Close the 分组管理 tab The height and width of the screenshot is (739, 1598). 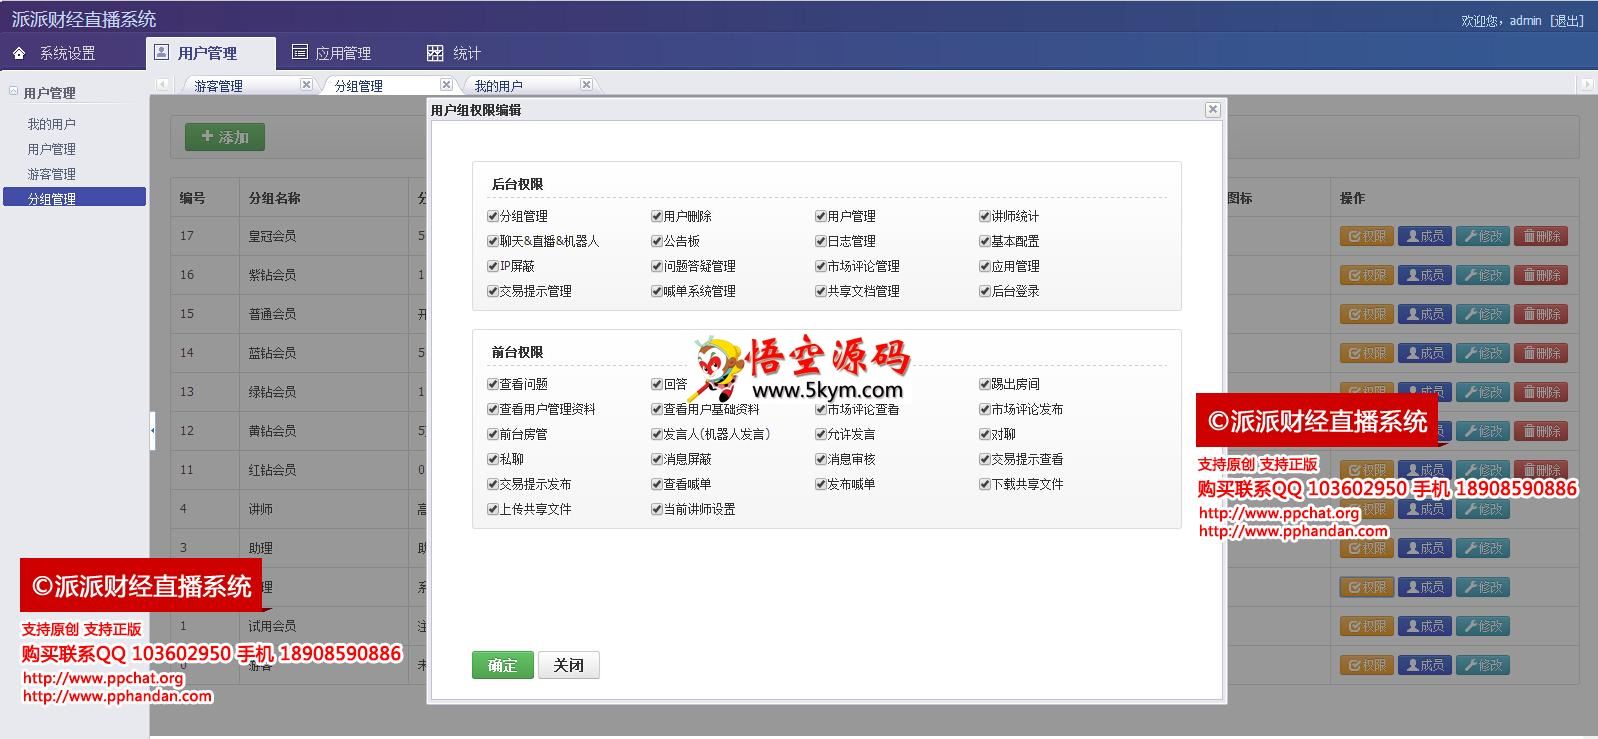(446, 85)
